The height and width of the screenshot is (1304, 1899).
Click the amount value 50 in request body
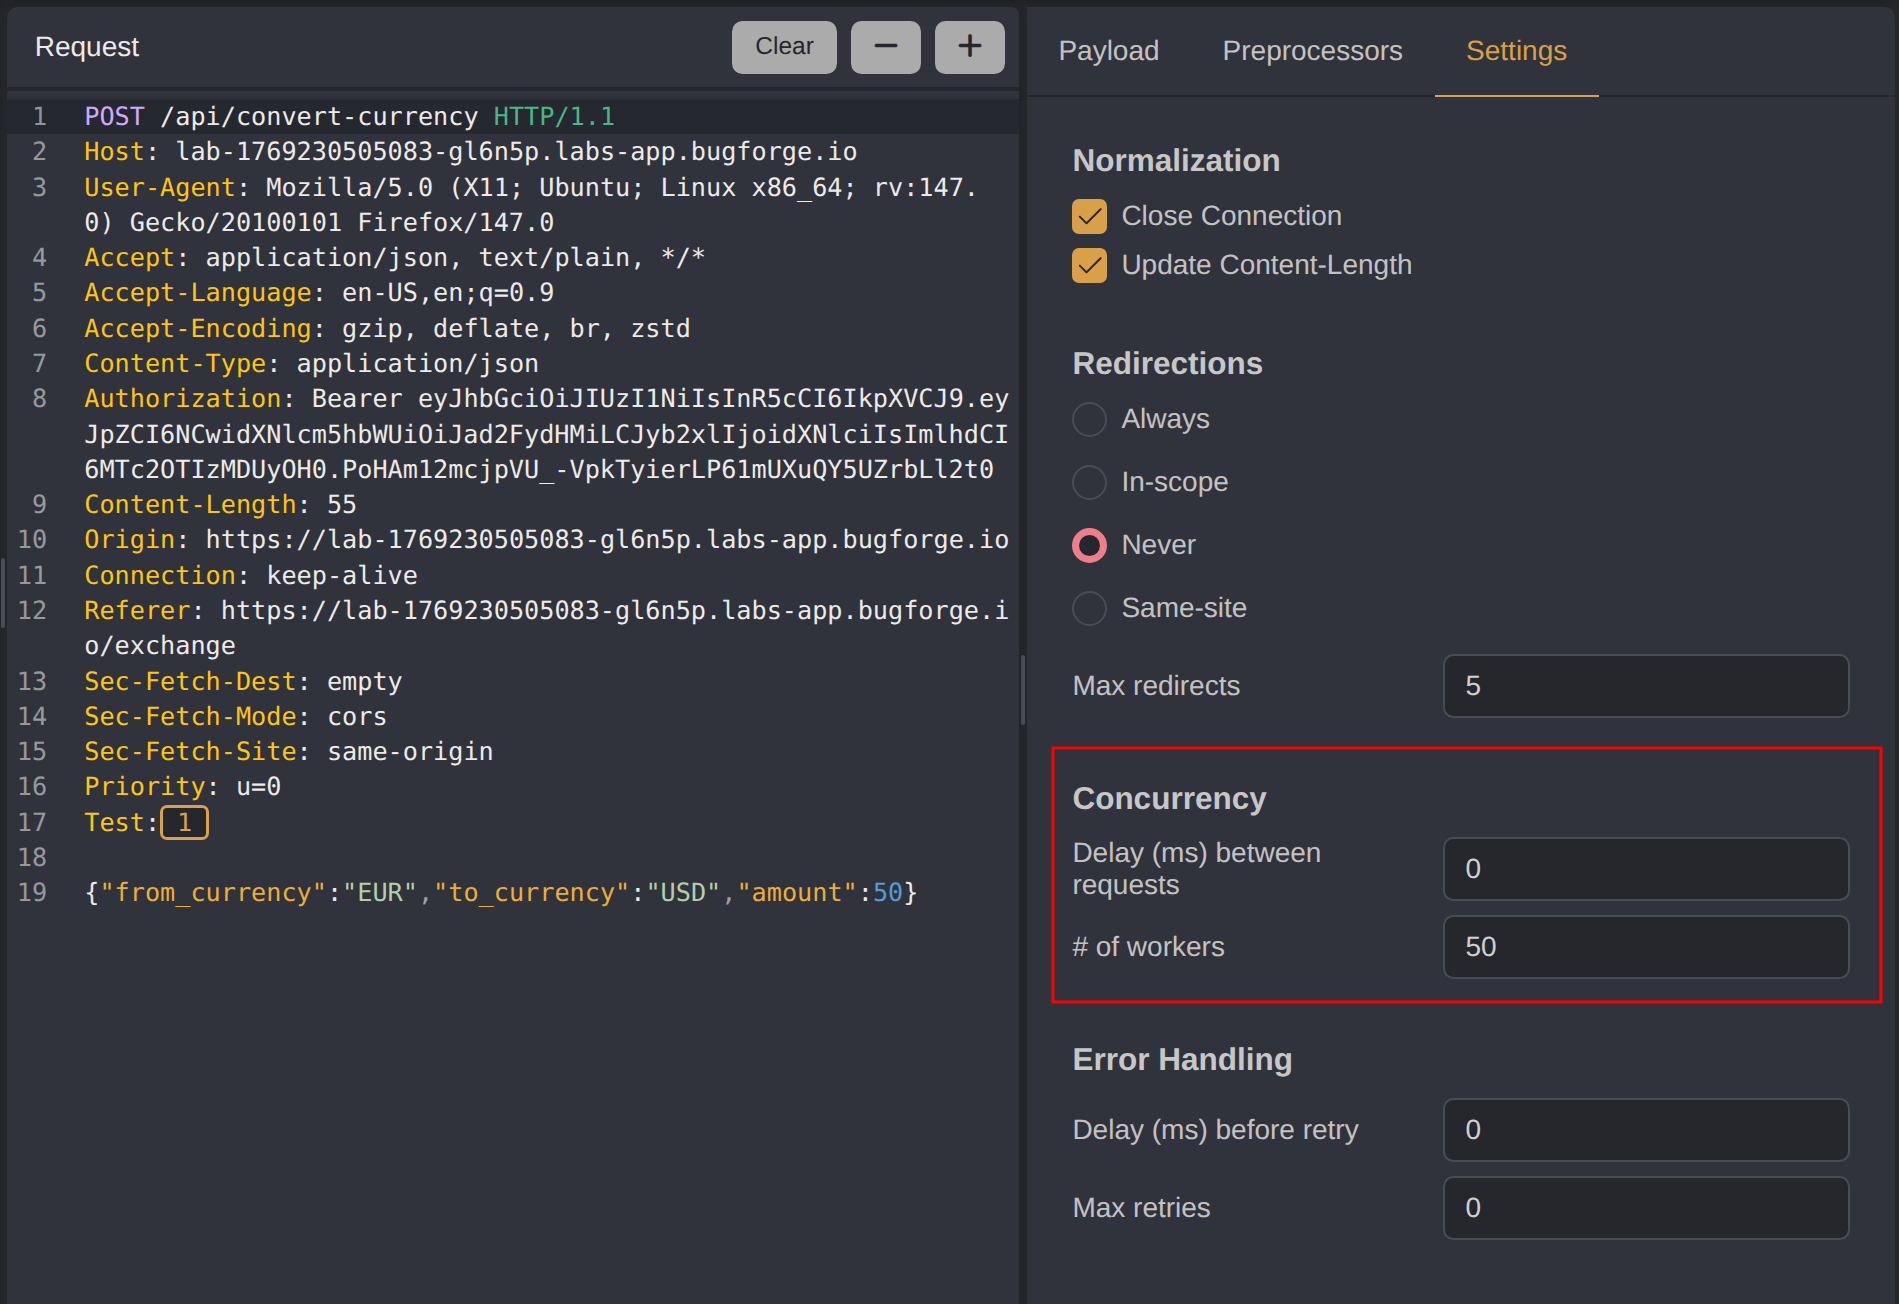887,893
